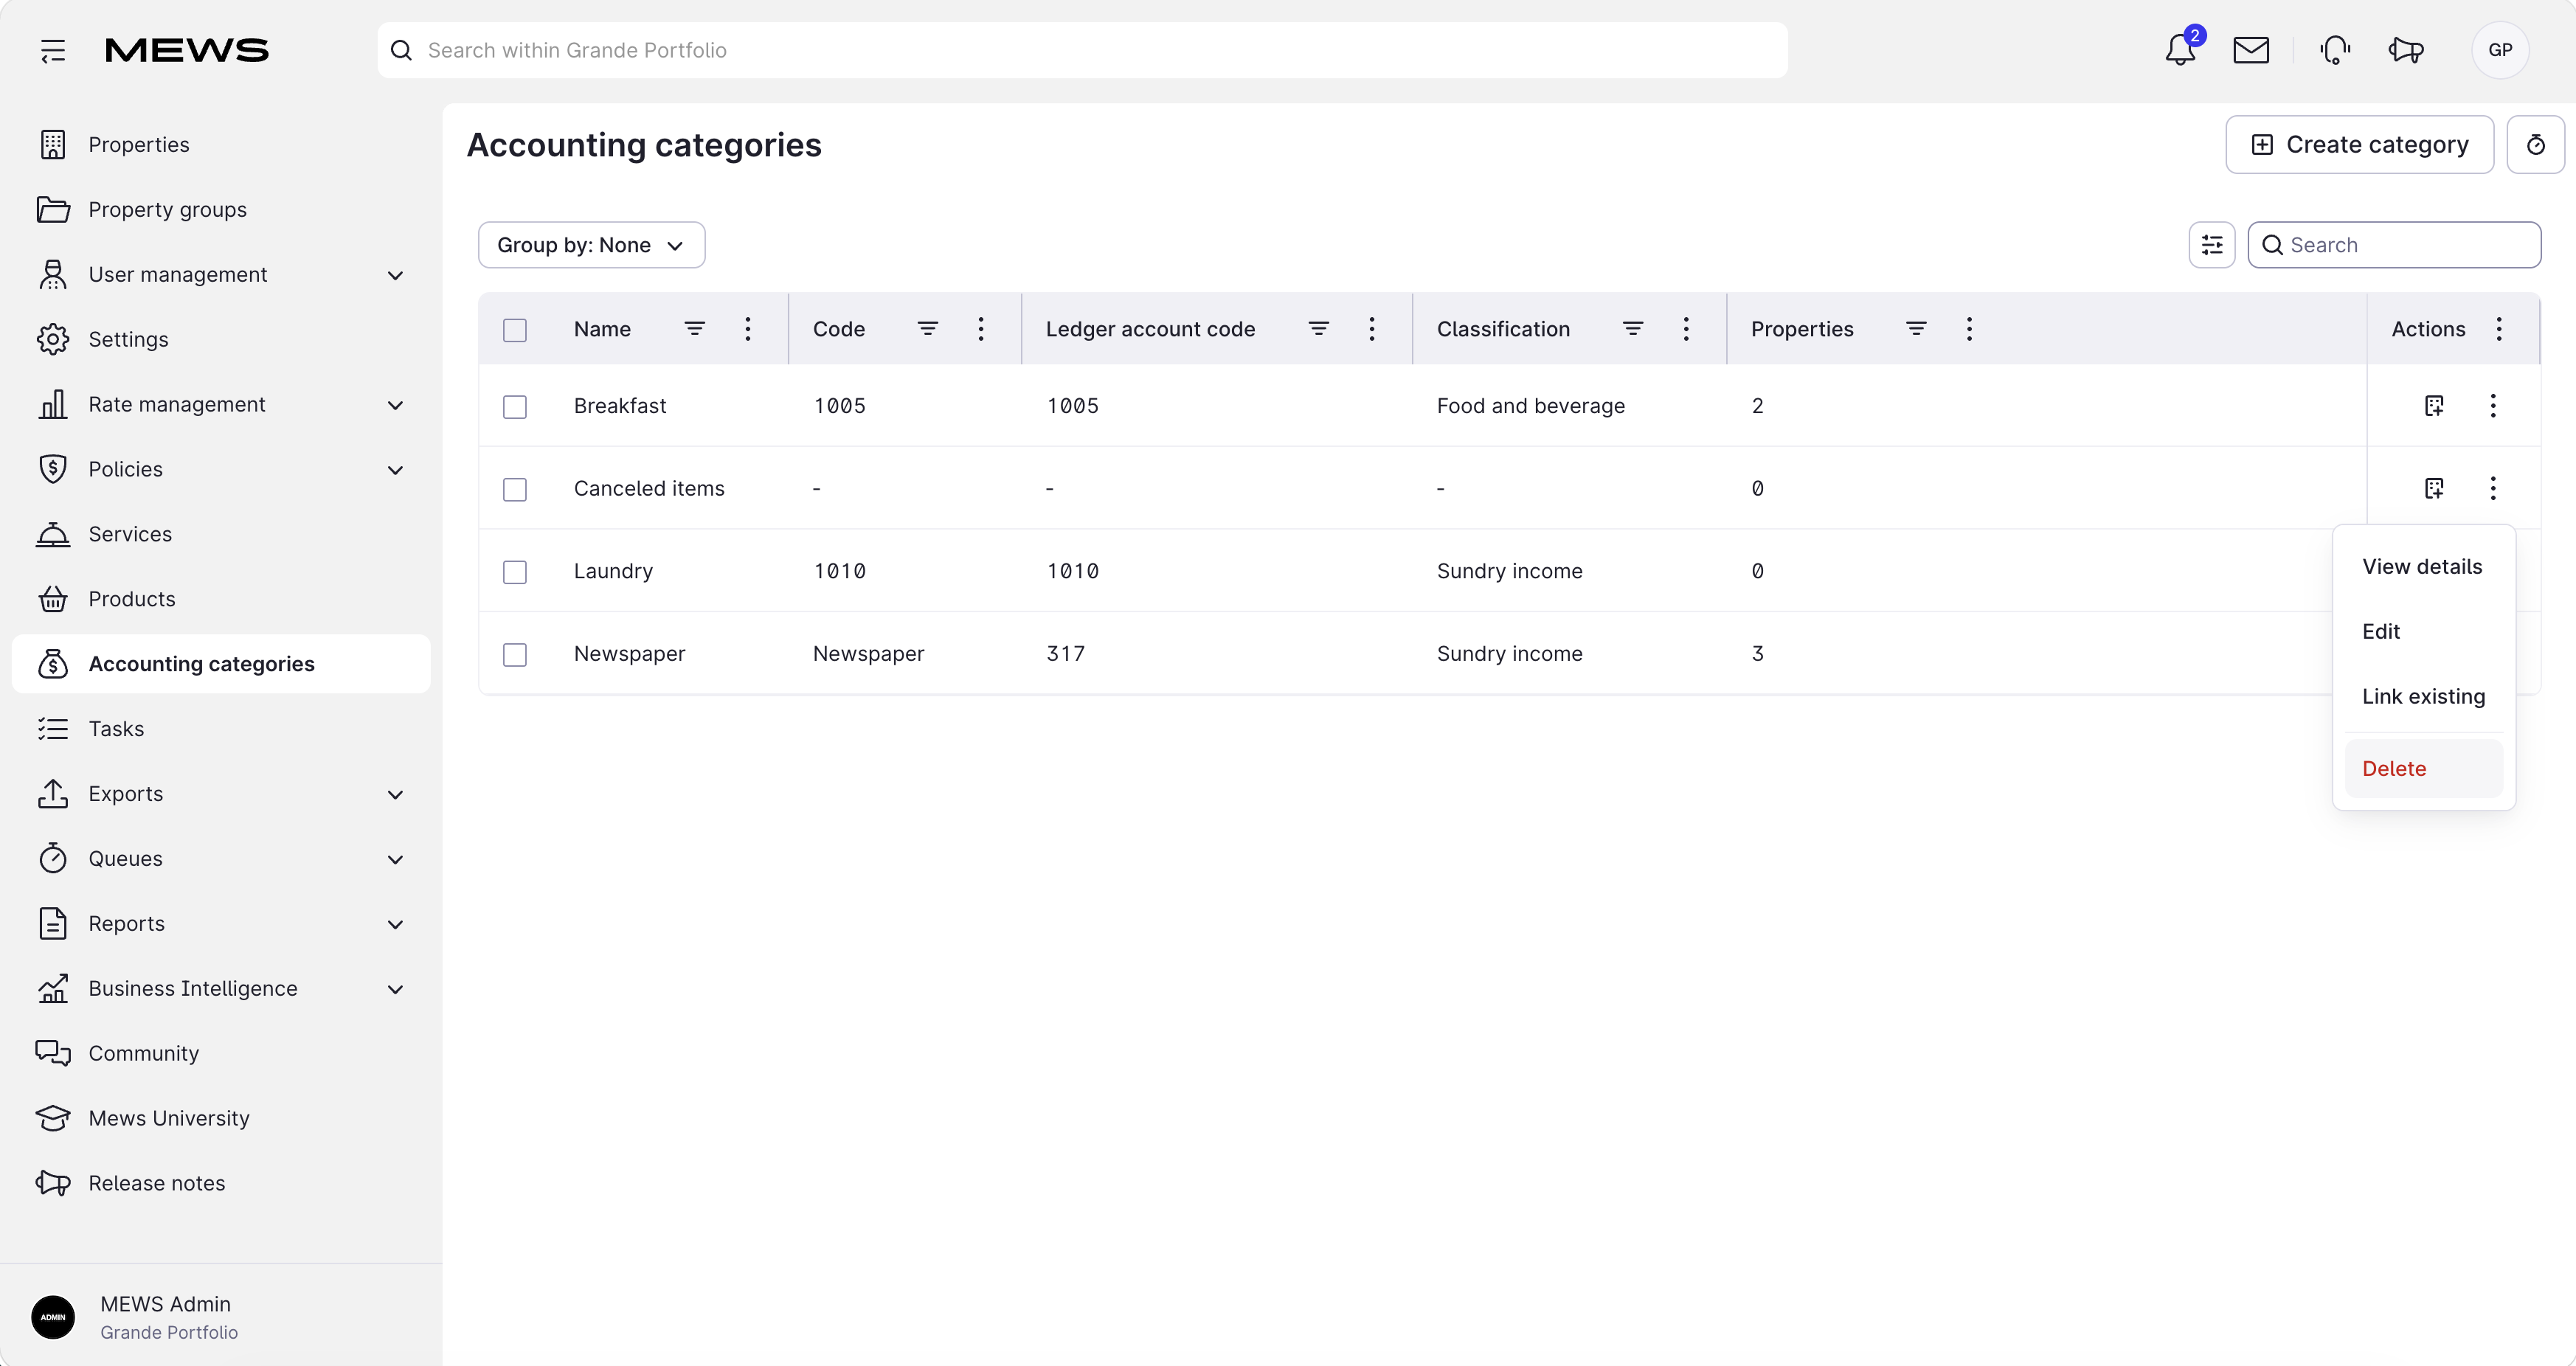Click the Code column filter icon
This screenshot has height=1366, width=2576.
point(928,329)
